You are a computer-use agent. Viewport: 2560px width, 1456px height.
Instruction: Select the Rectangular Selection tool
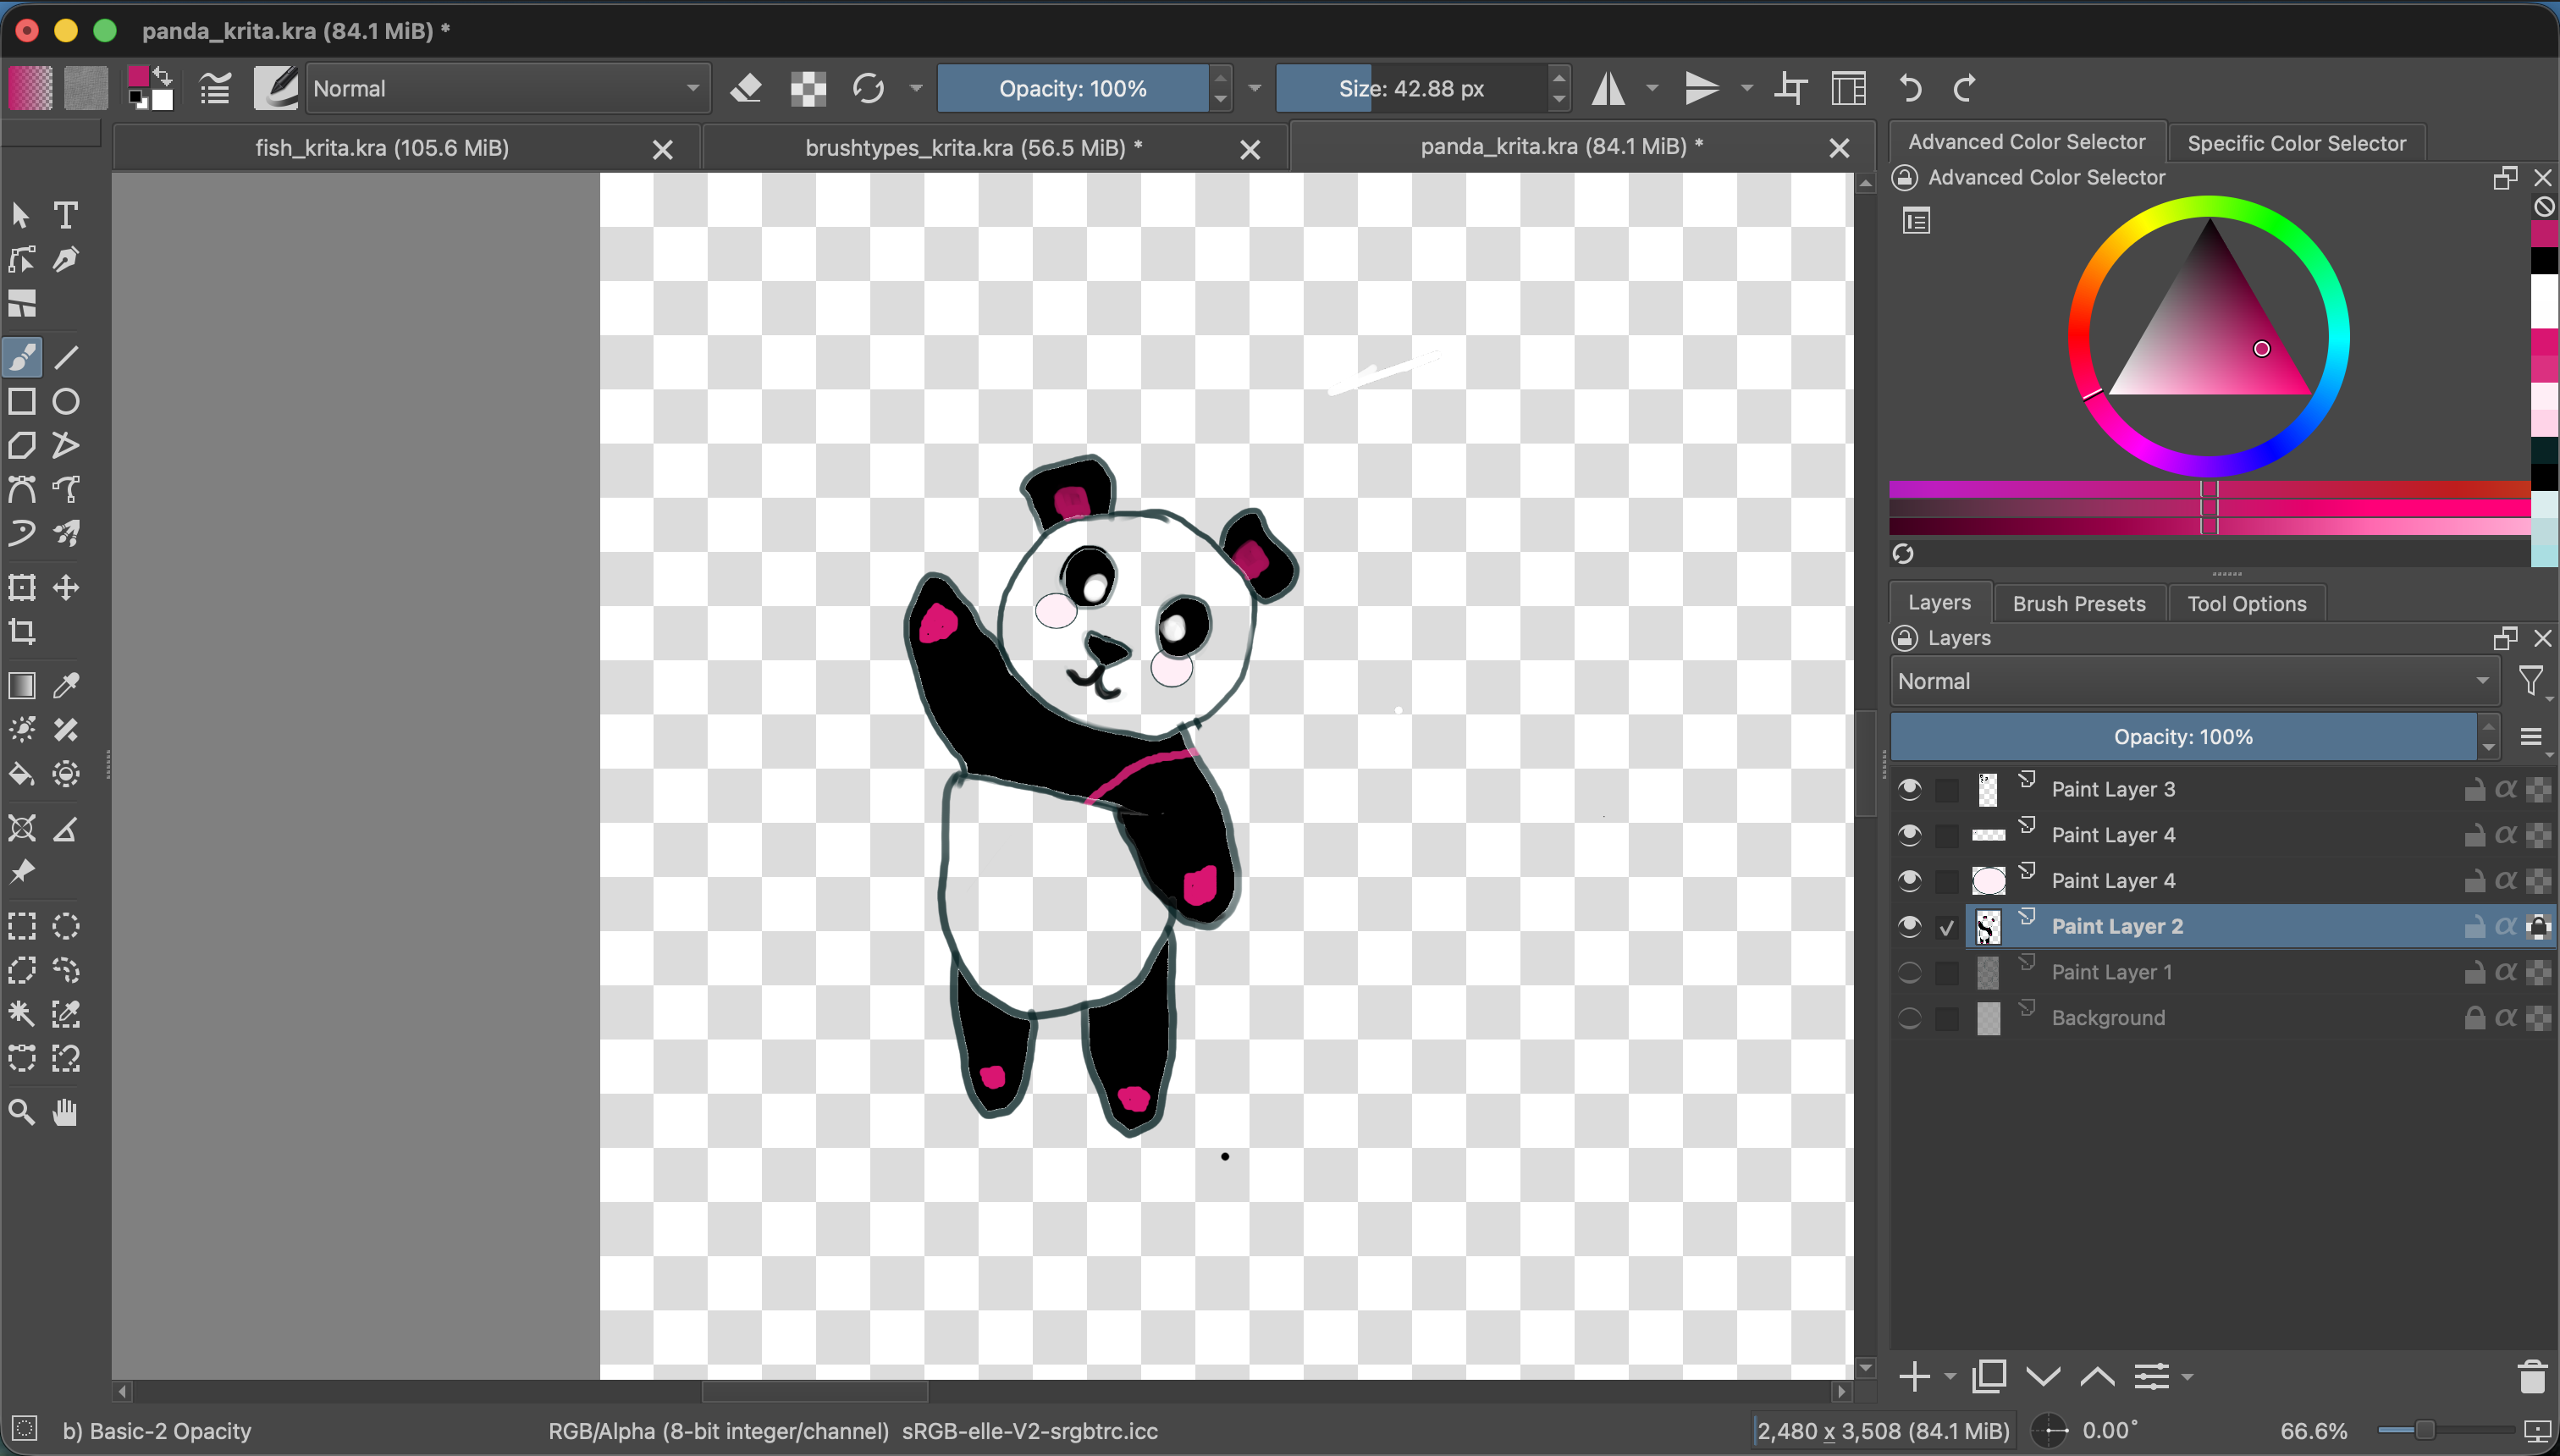coord(22,925)
